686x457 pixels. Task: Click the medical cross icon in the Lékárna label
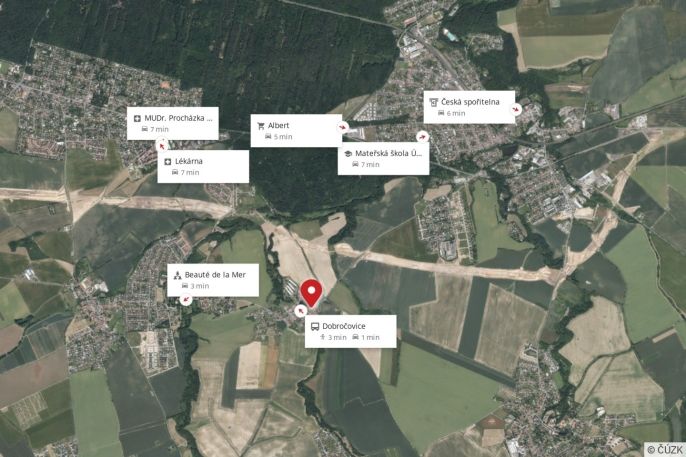click(x=168, y=162)
